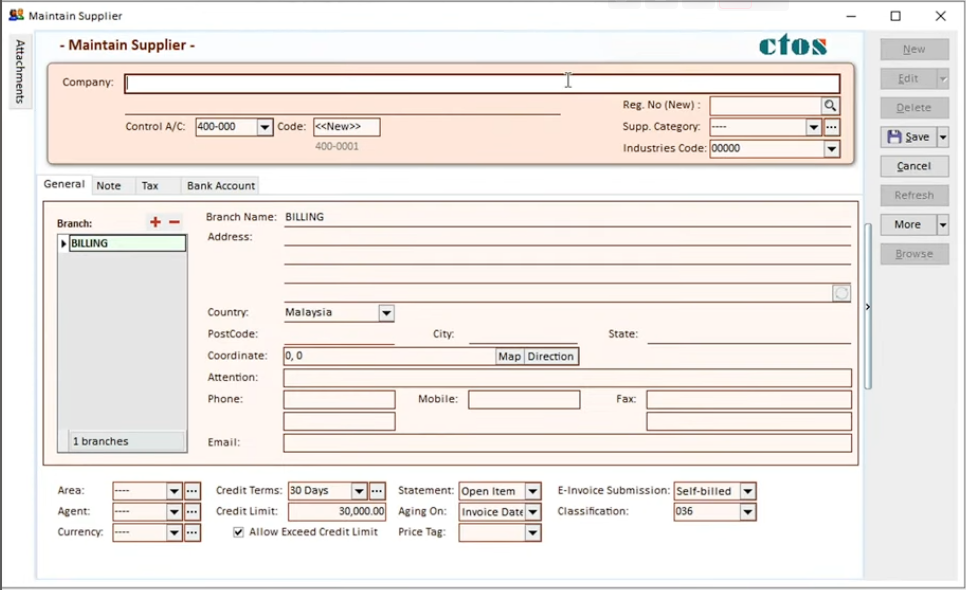Click the PostCode input field
The width and height of the screenshot is (966, 590).
tap(339, 335)
